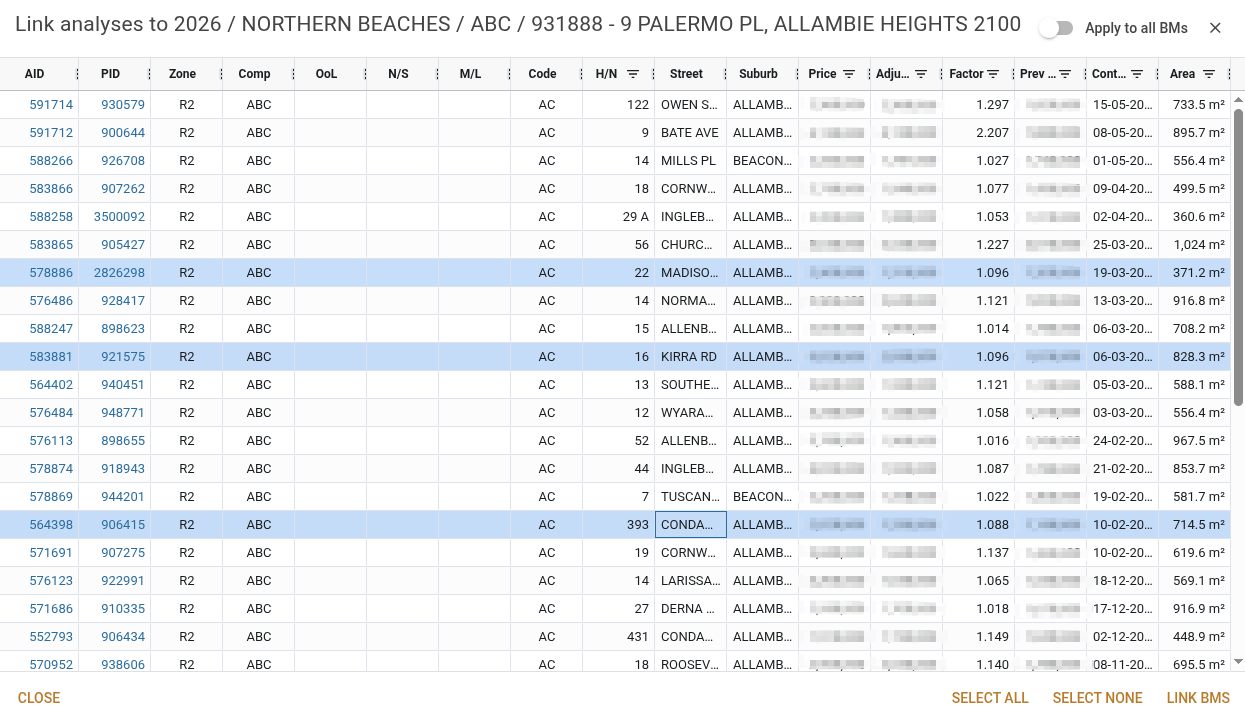
Task: Select the KIRRA RD street cell
Action: coord(690,356)
